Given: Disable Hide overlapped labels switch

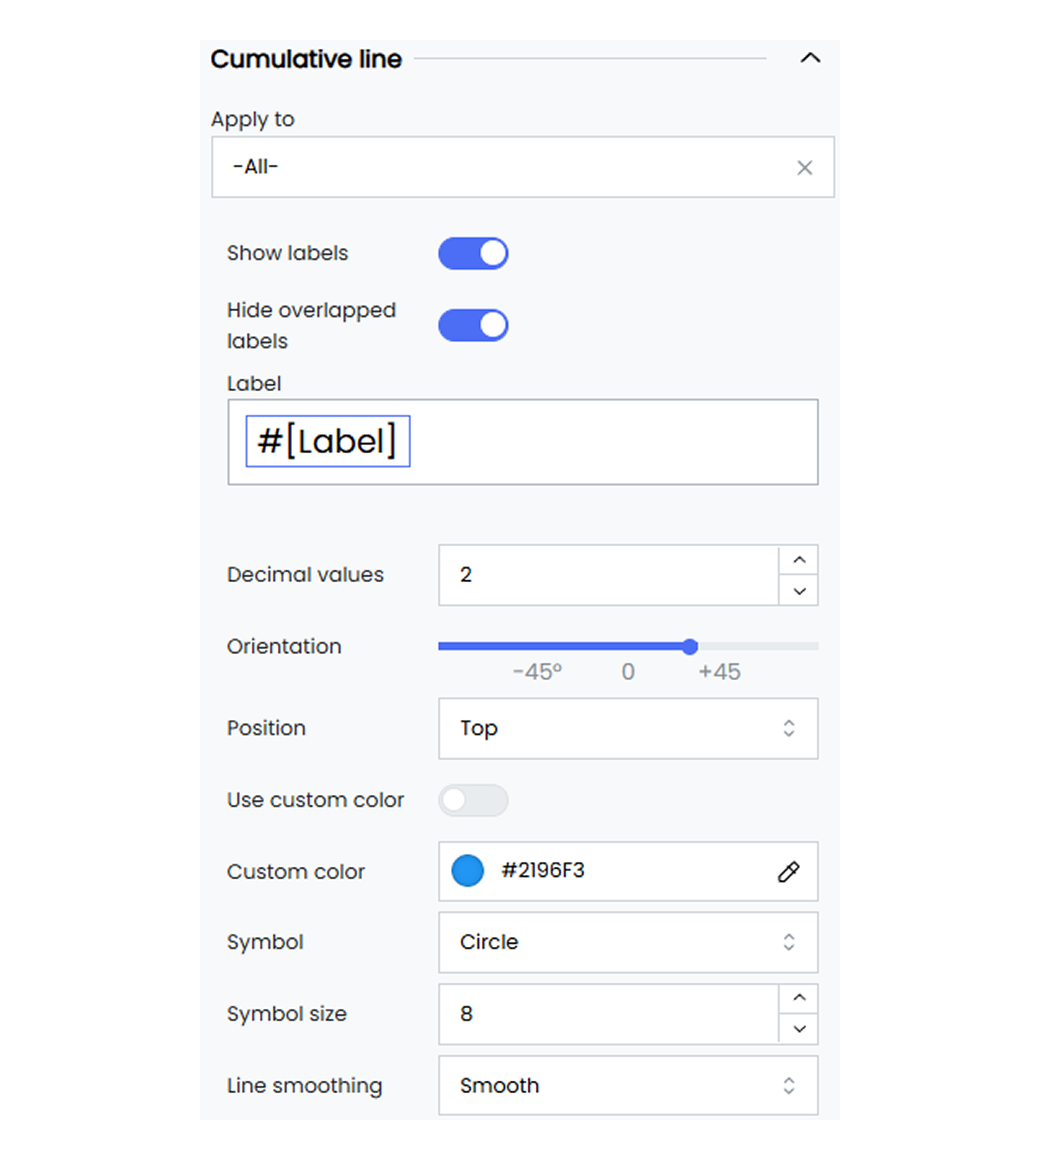Looking at the screenshot, I should pyautogui.click(x=473, y=326).
